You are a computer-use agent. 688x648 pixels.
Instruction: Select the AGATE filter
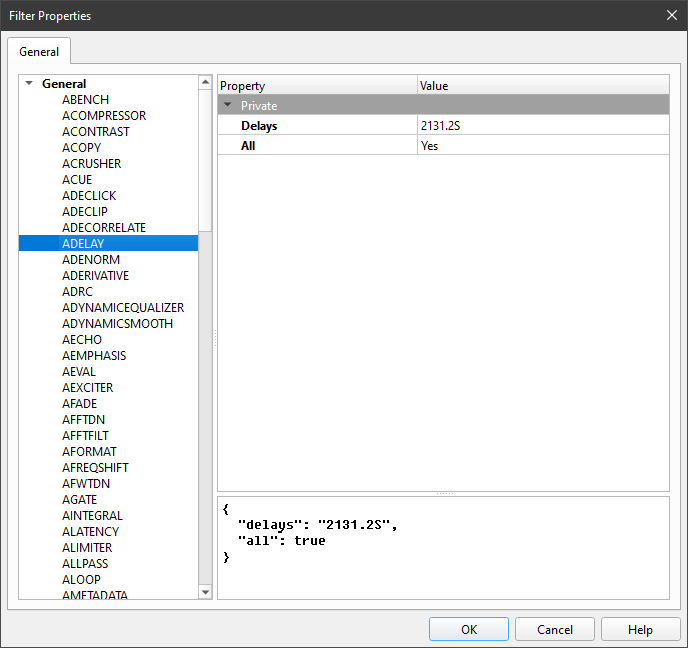[80, 500]
